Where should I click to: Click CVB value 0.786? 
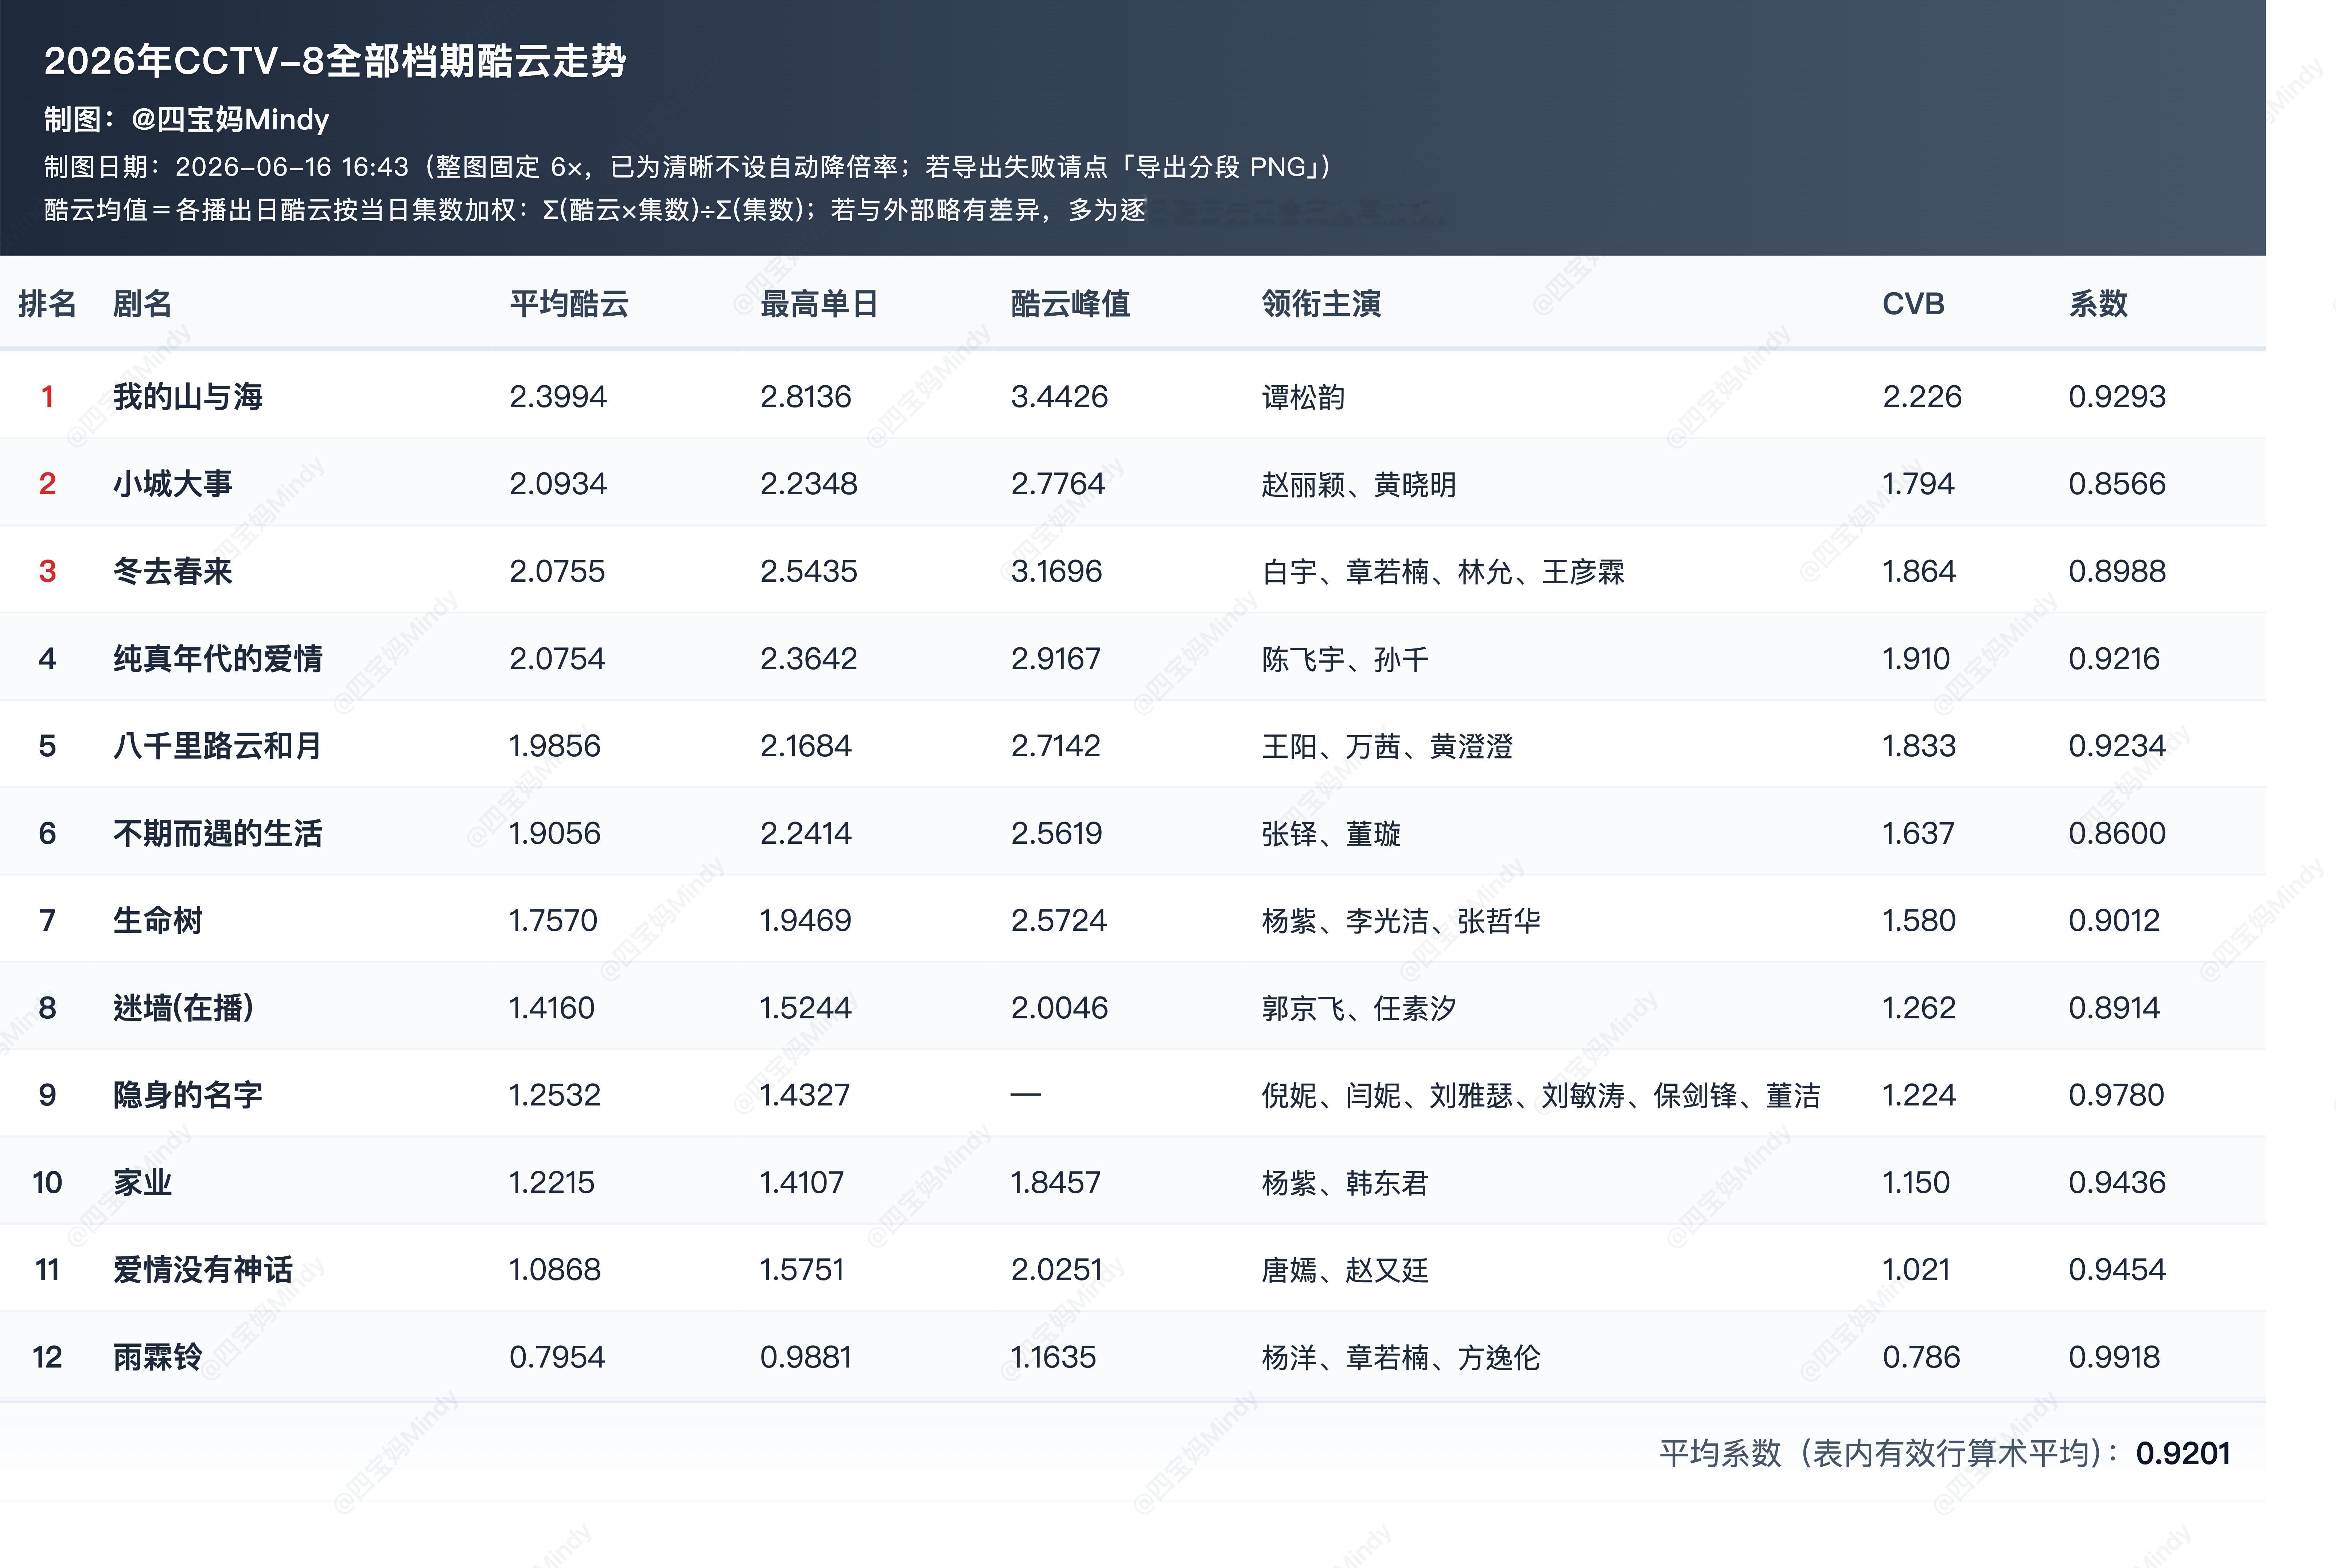pos(1921,1357)
